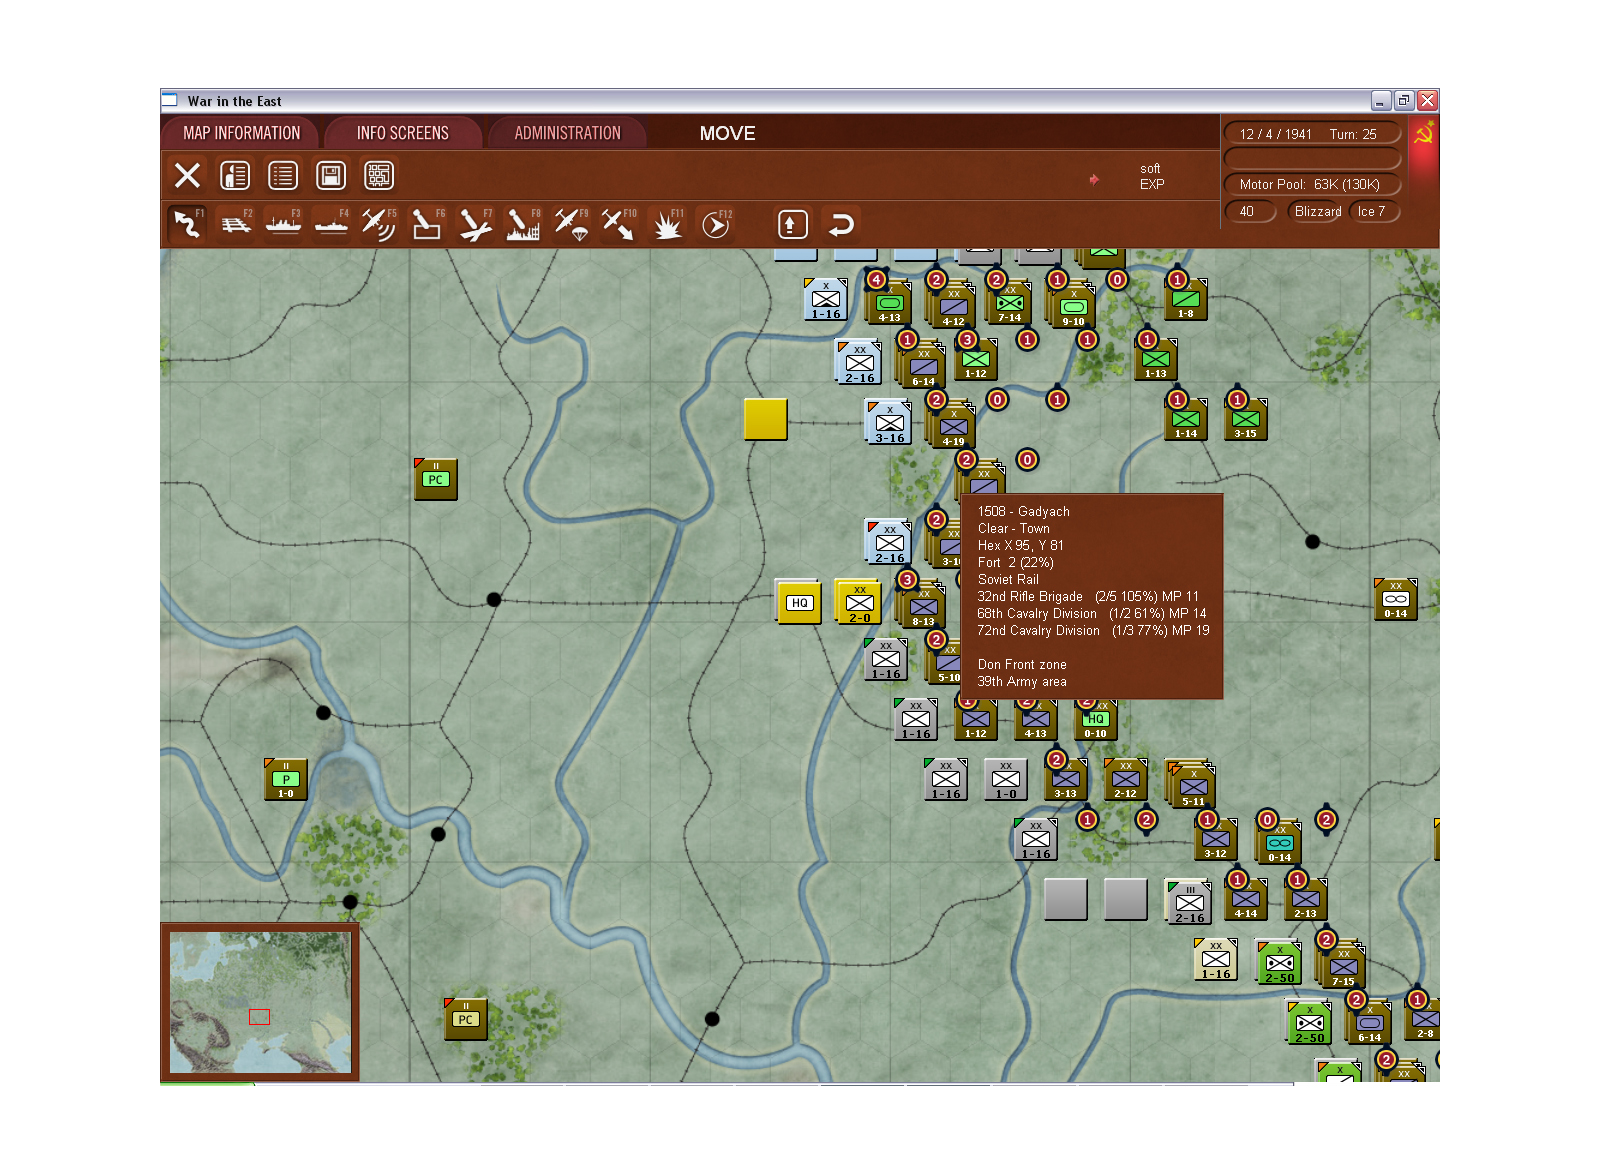This screenshot has height=1174, width=1600.
Task: Click the curved undo arrow icon
Action: 841,224
